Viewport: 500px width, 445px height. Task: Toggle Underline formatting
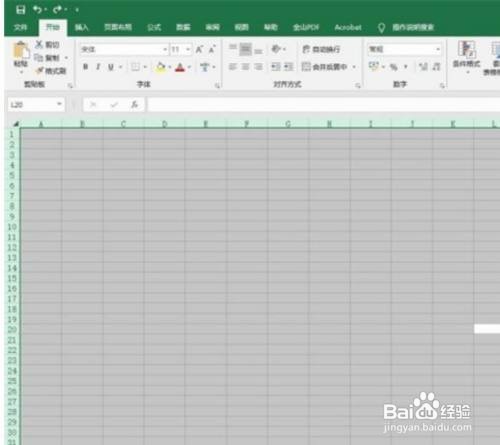(111, 67)
